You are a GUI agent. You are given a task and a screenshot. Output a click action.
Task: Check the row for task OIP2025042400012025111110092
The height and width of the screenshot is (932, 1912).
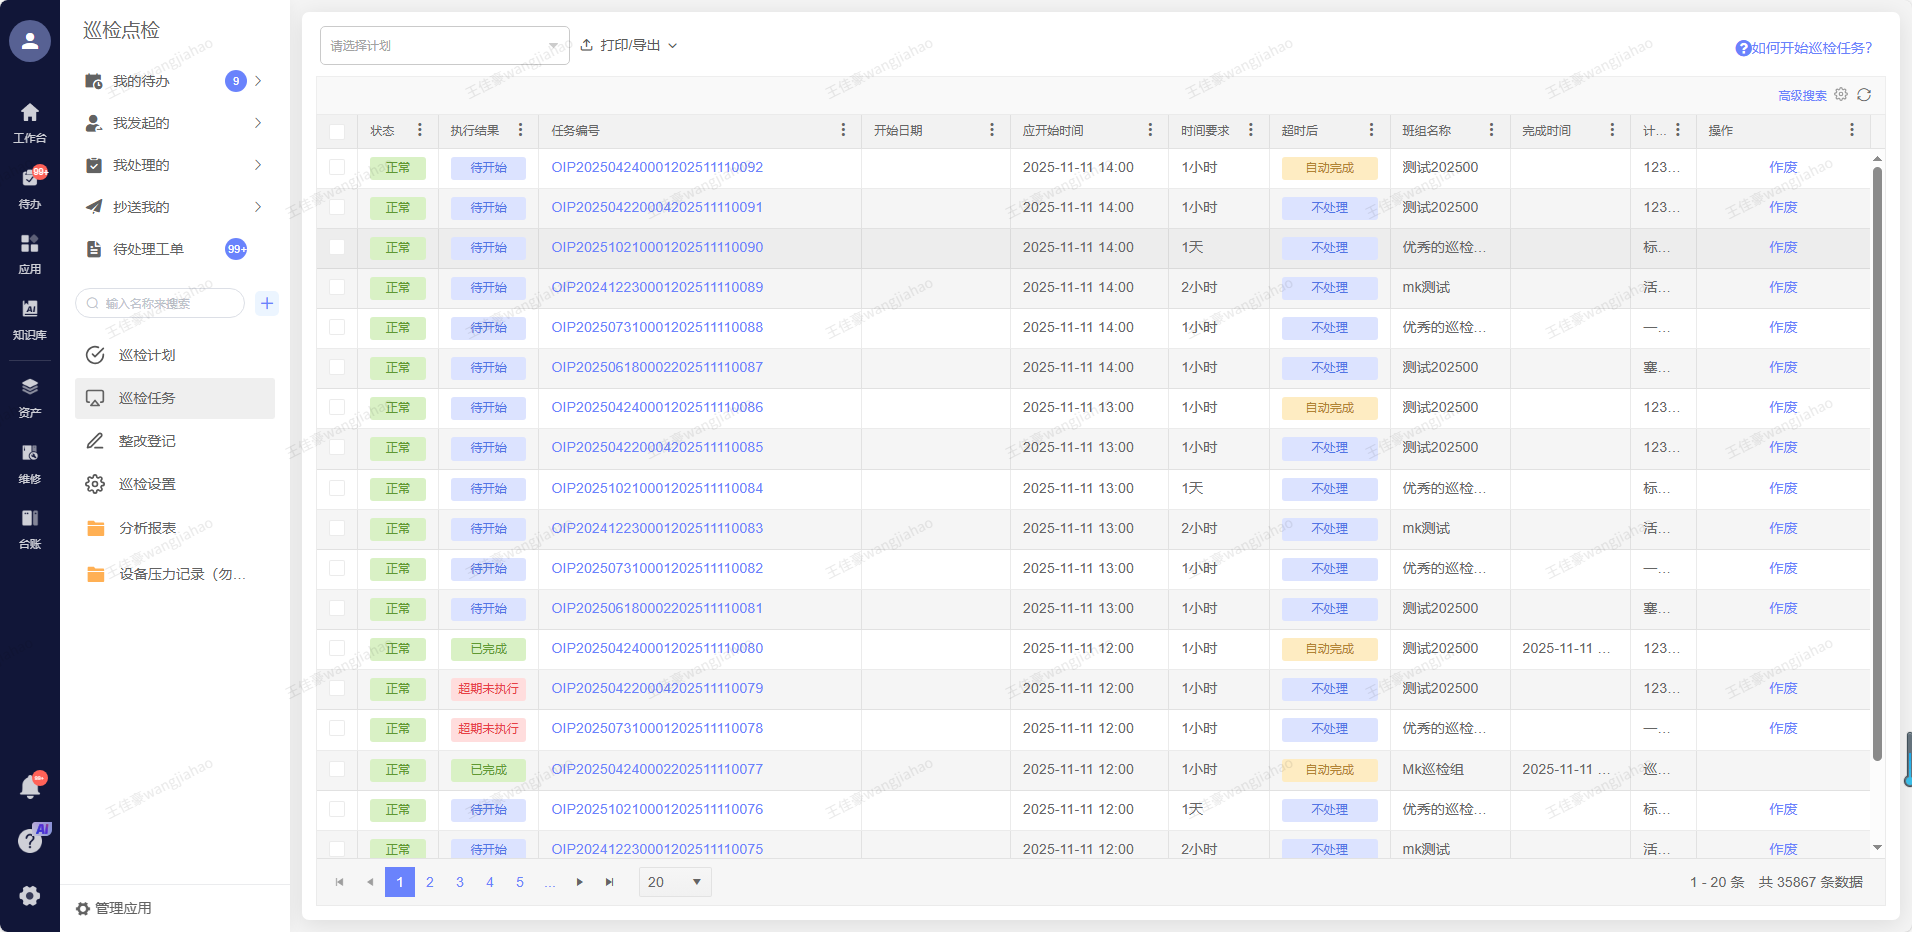point(337,167)
